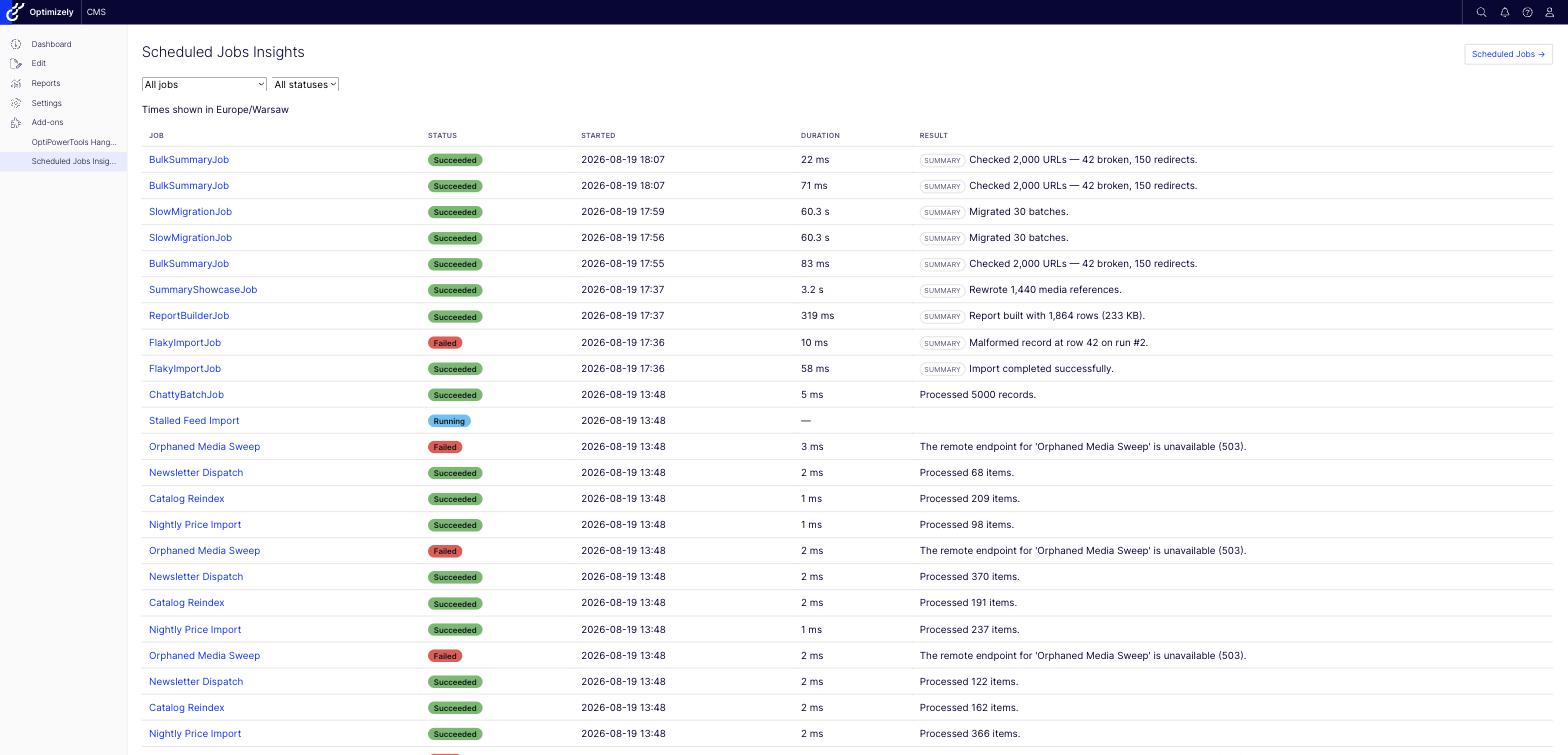The image size is (1568, 755).
Task: Open Nightly Price Import that processed 366 items
Action: tap(195, 734)
